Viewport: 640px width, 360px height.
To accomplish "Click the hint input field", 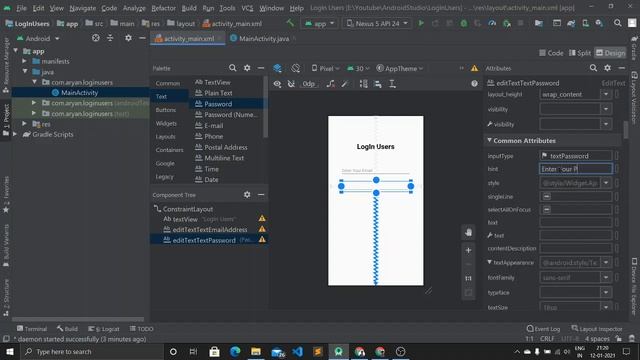I will pyautogui.click(x=576, y=169).
